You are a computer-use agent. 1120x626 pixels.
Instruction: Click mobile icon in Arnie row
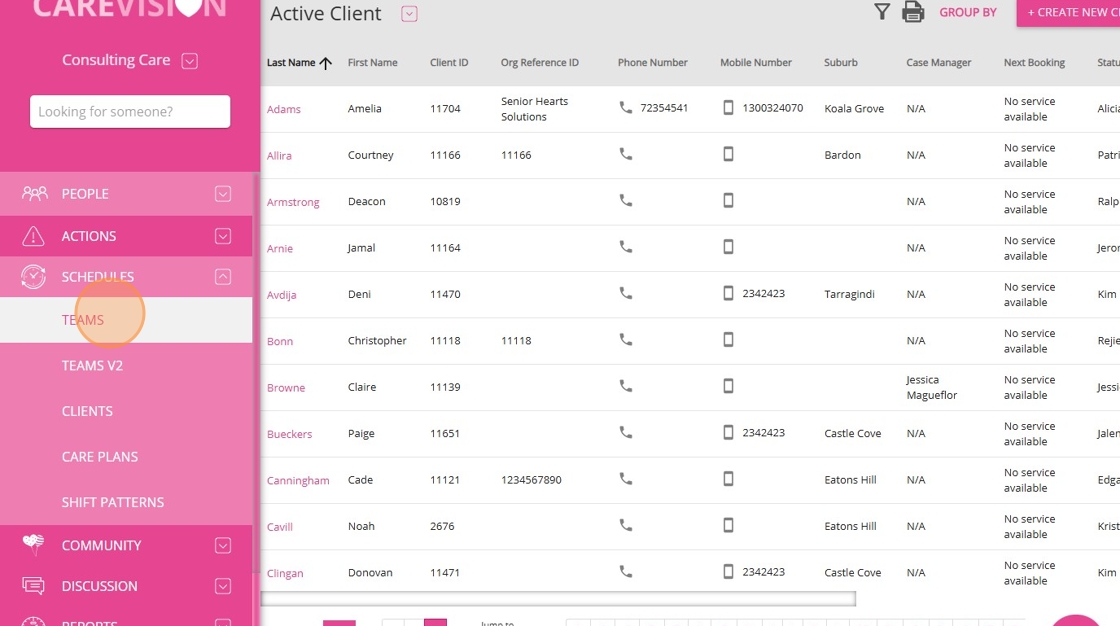coord(728,247)
